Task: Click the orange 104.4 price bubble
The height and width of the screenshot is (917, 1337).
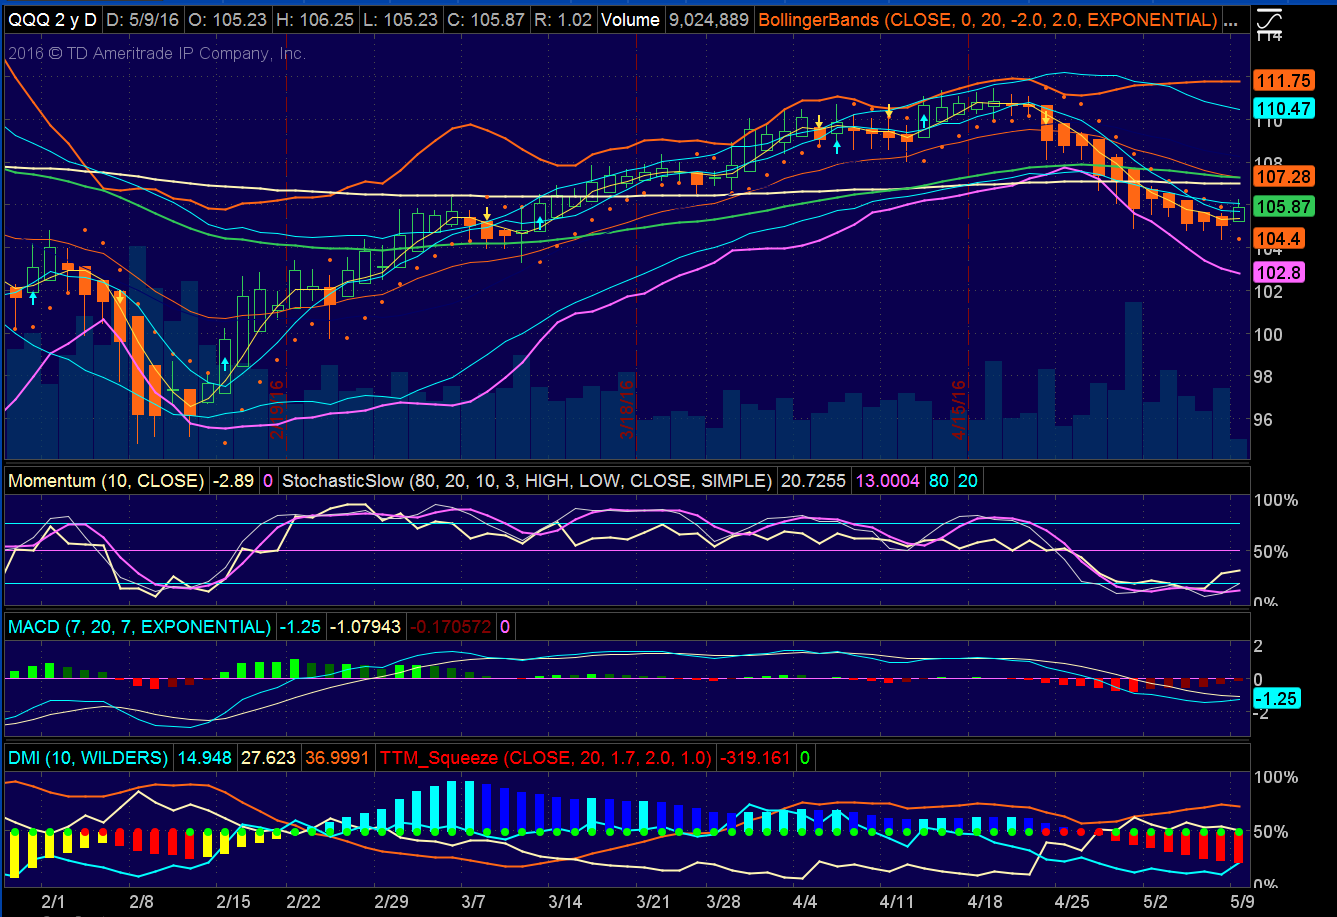Action: tap(1279, 239)
